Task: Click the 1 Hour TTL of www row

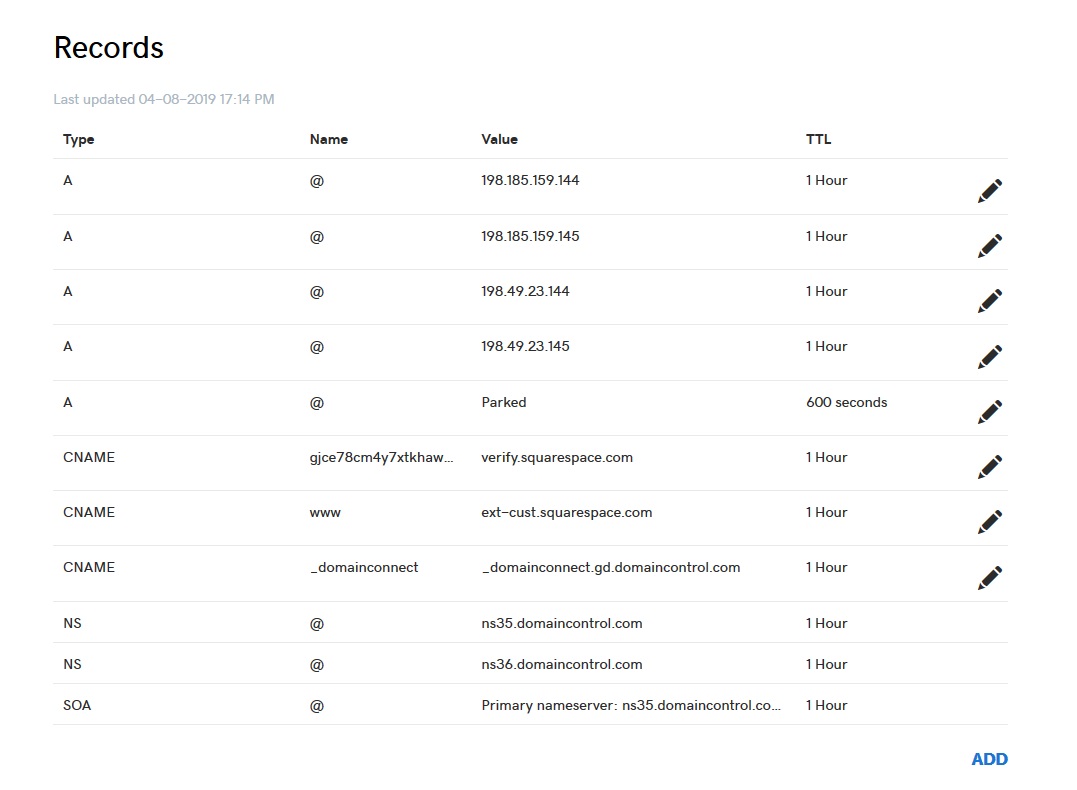Action: point(826,512)
